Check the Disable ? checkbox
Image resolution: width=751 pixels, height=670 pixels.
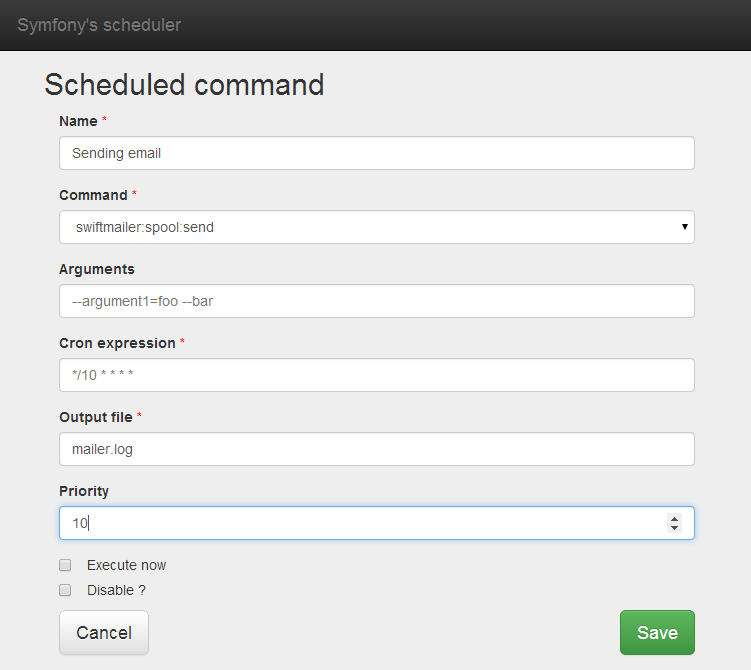coord(65,590)
